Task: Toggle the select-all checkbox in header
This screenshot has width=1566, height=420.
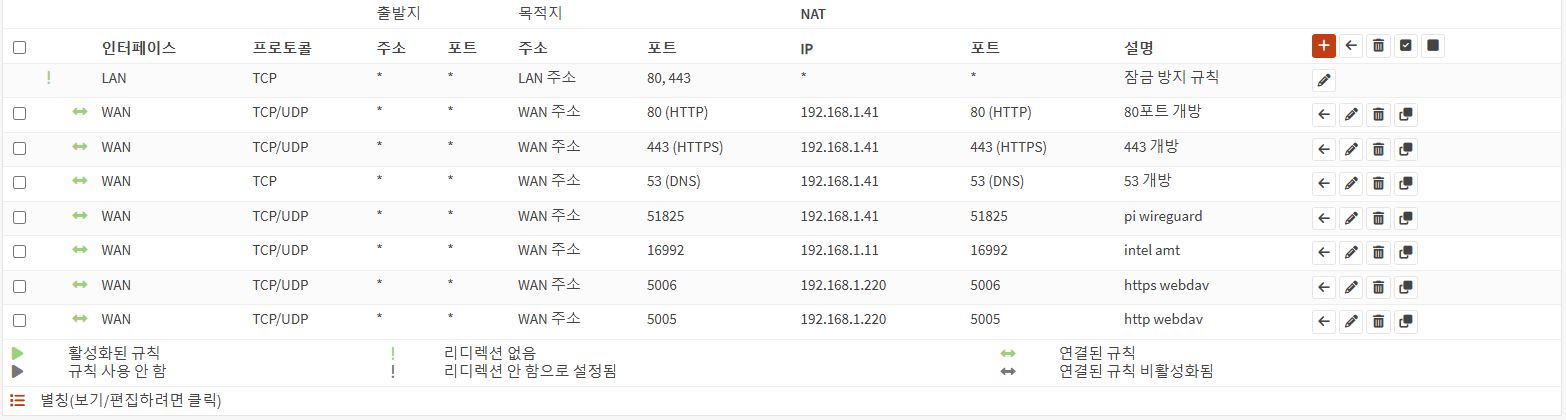Action: pyautogui.click(x=19, y=47)
